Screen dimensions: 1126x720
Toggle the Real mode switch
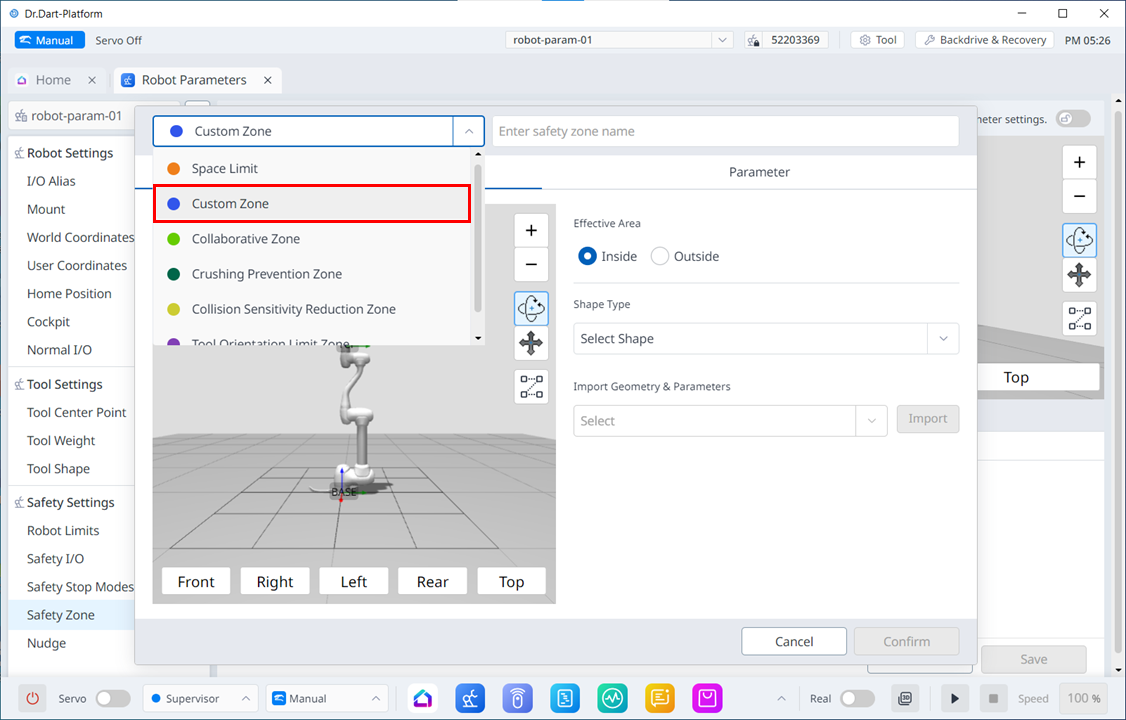click(857, 698)
